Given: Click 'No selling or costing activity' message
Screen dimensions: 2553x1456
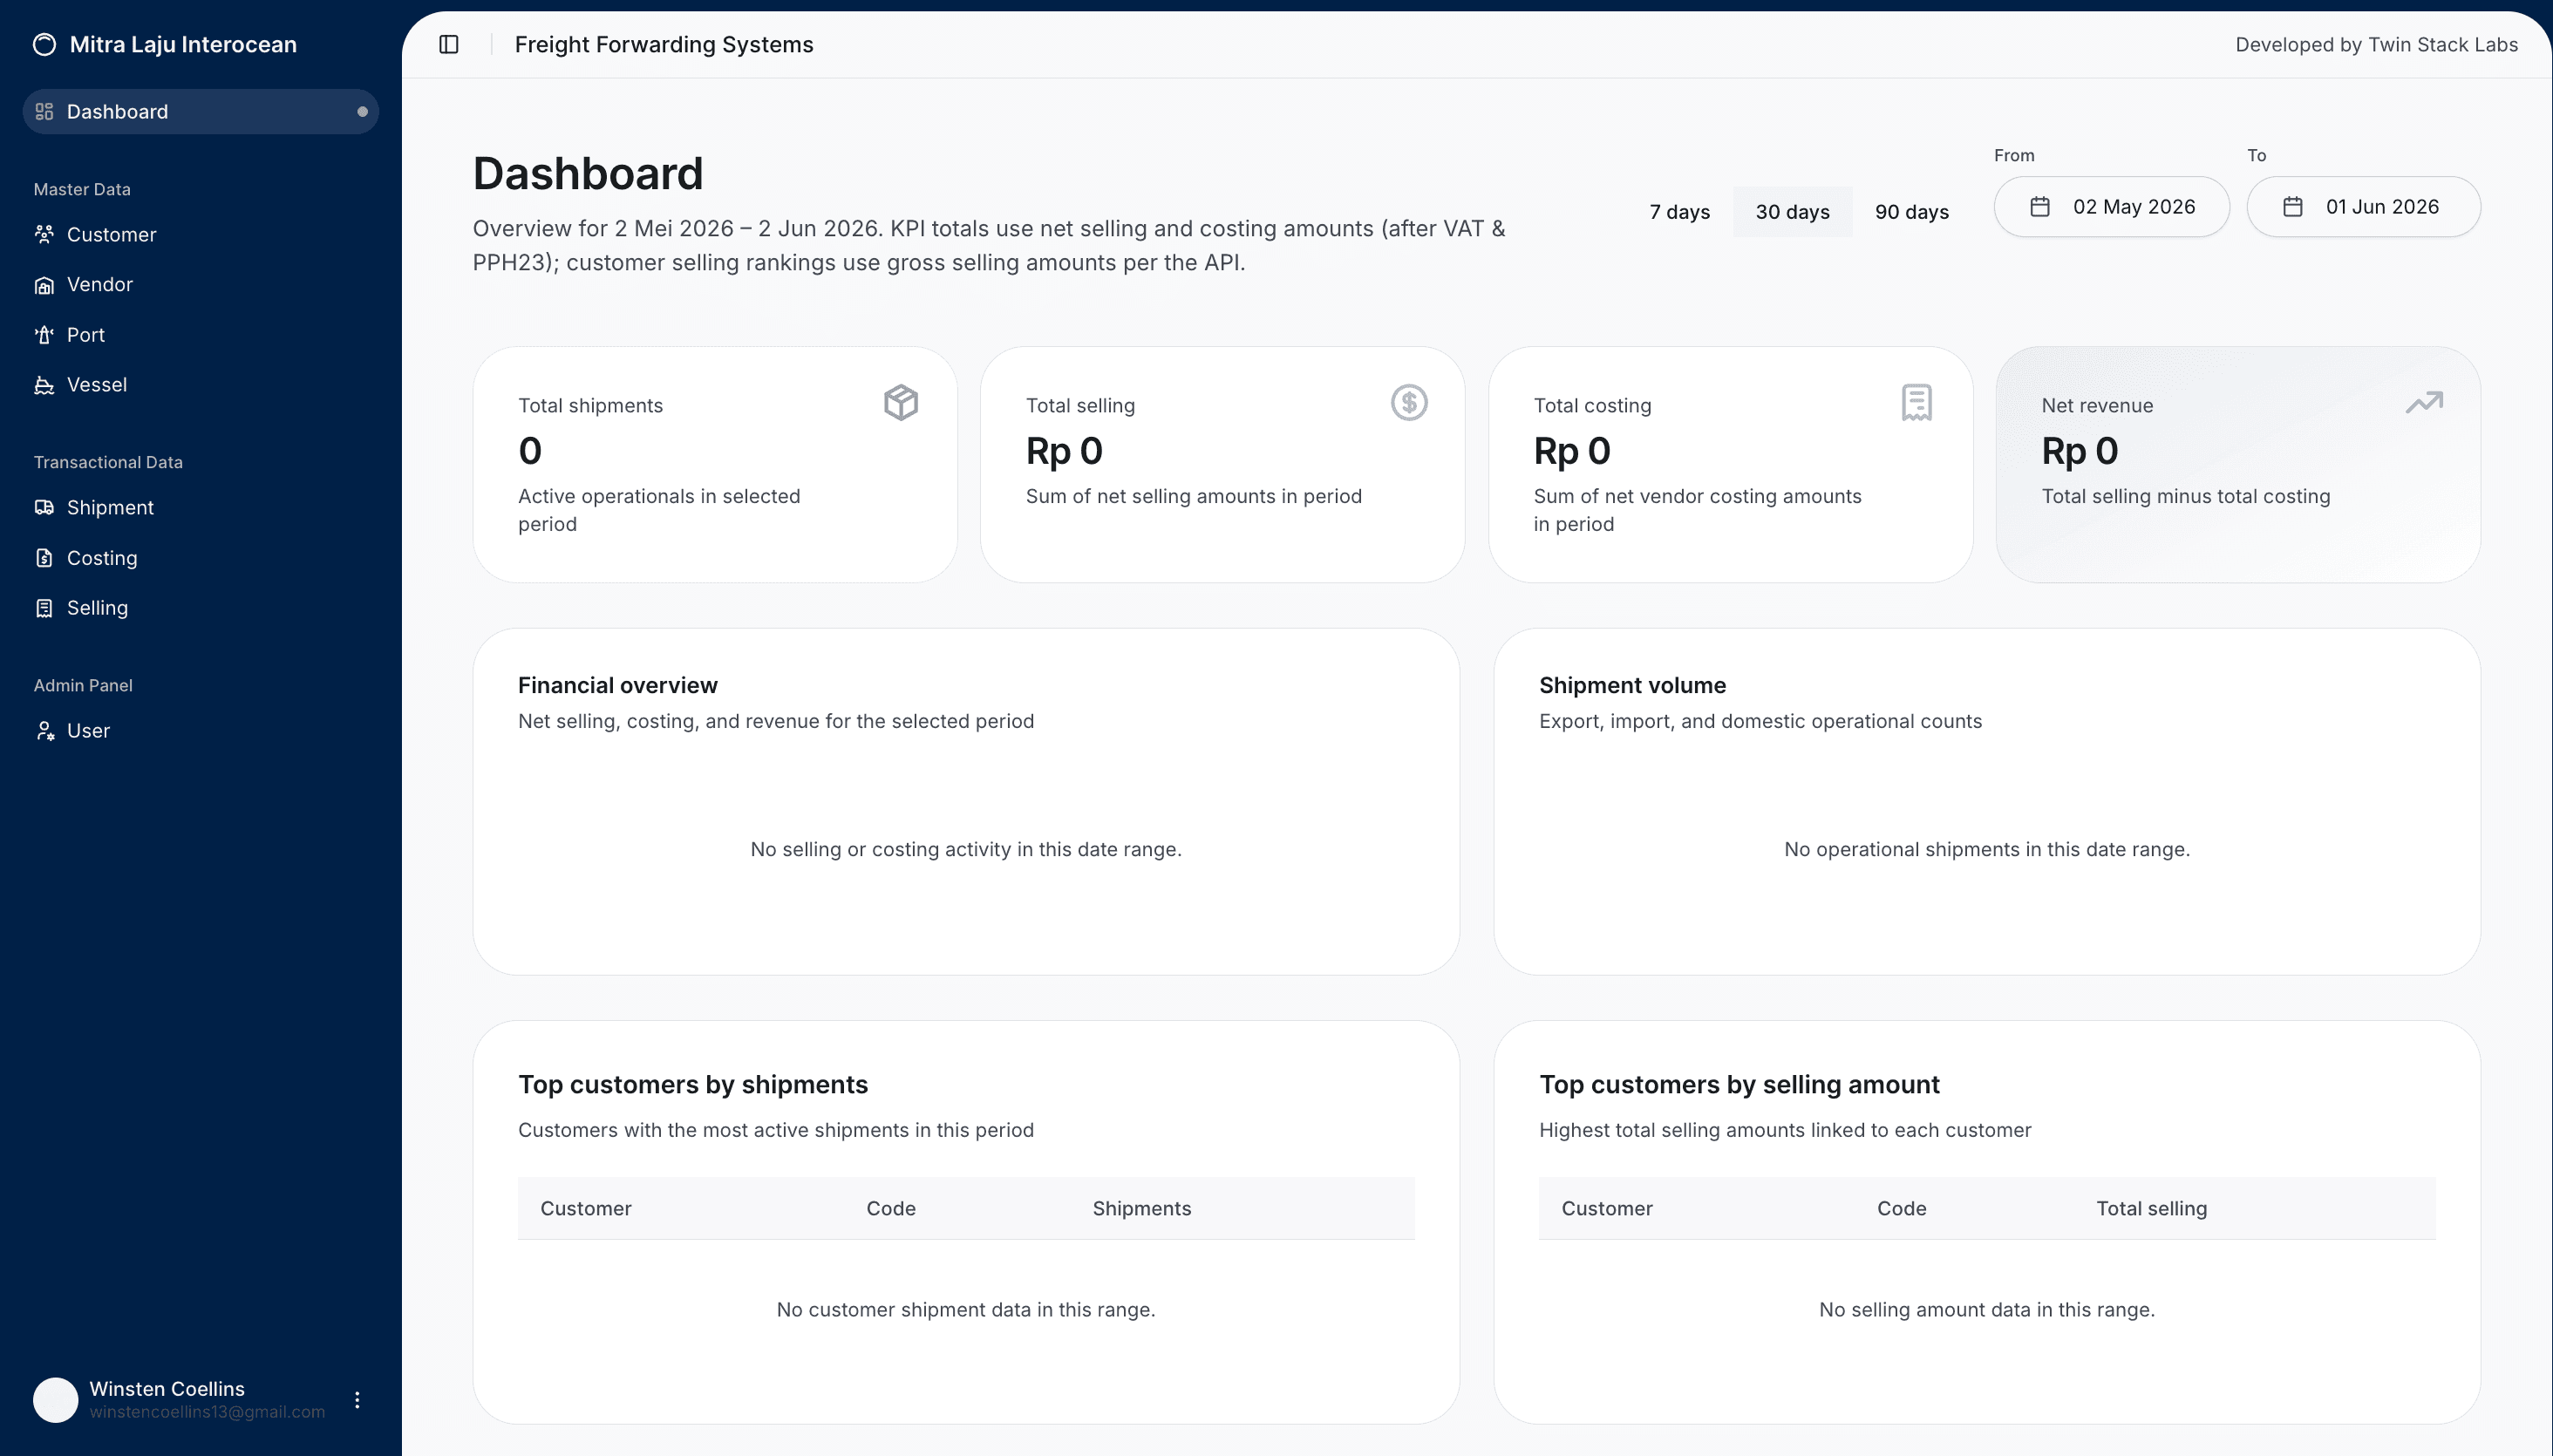Looking at the screenshot, I should 966,849.
